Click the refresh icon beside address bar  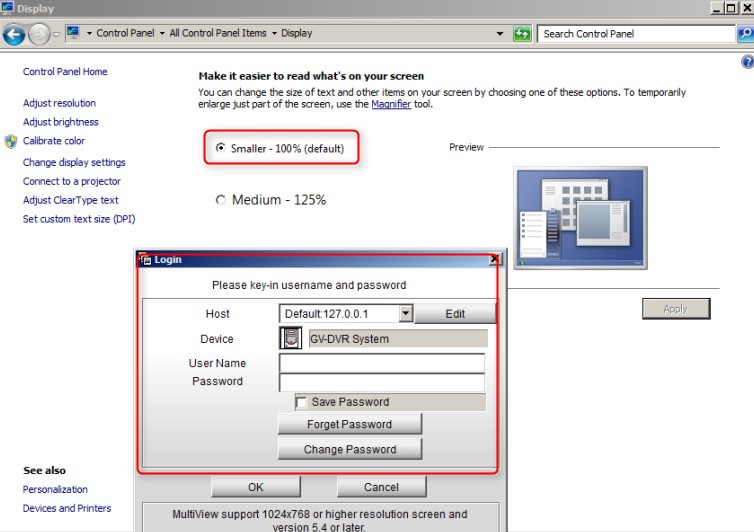point(522,34)
